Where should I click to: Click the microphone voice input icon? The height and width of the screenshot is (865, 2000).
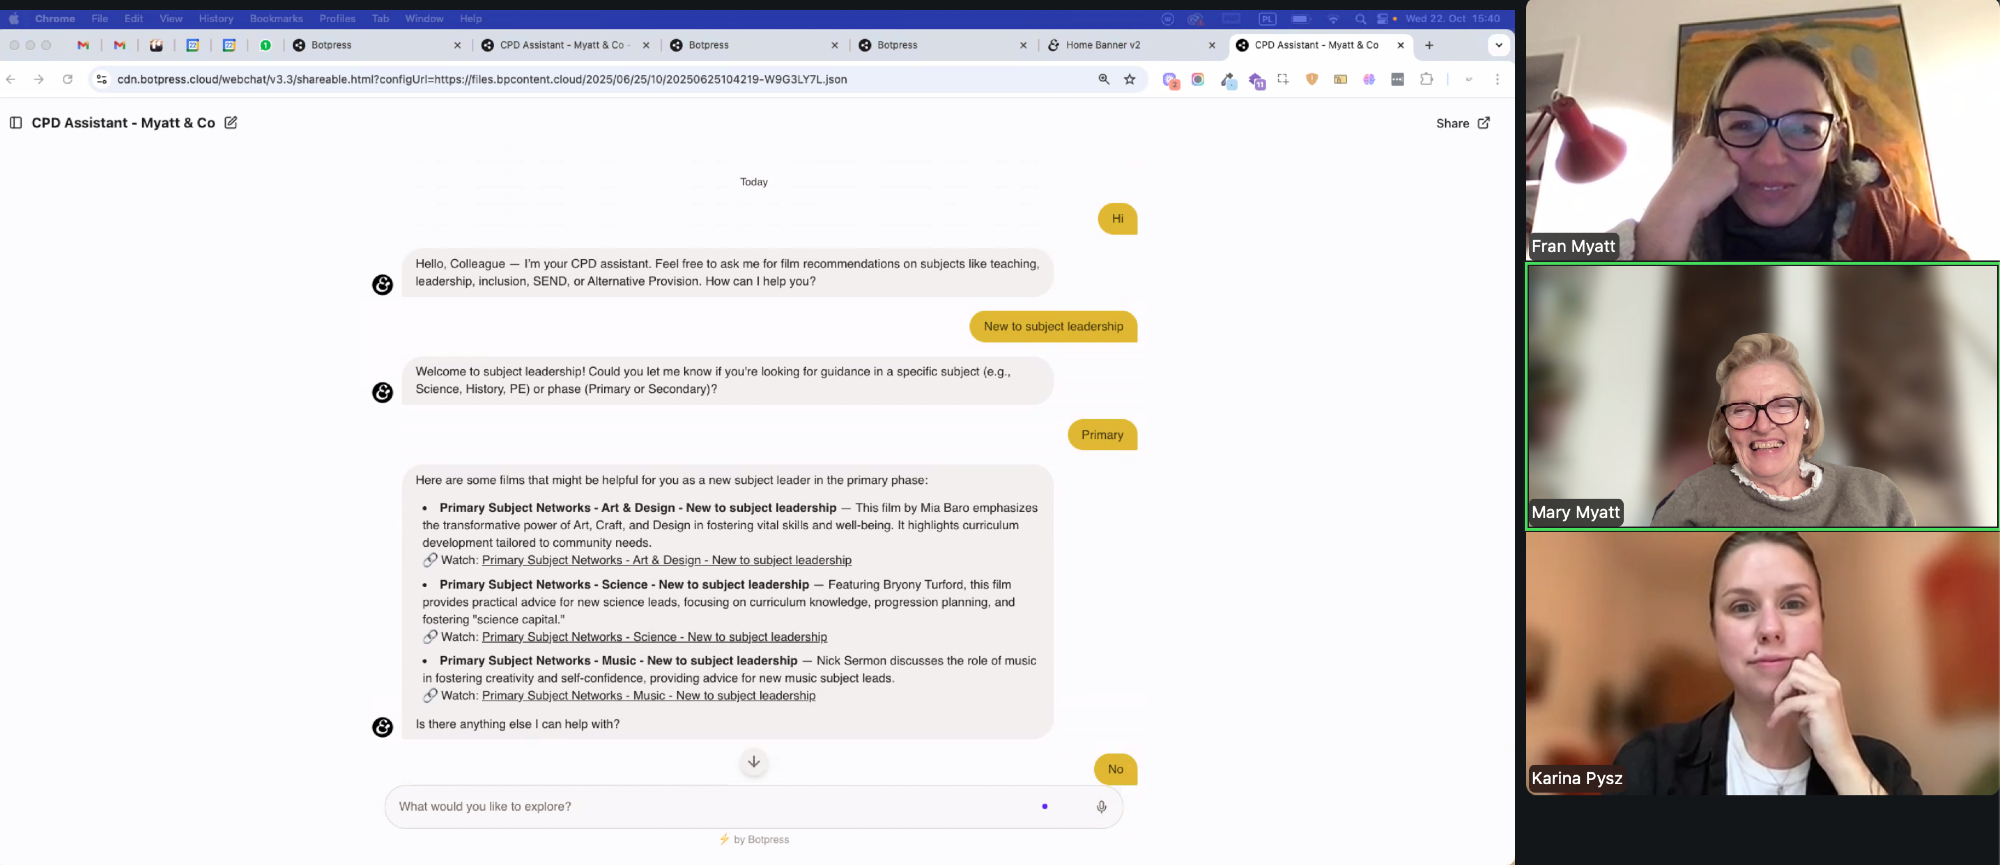pos(1101,807)
